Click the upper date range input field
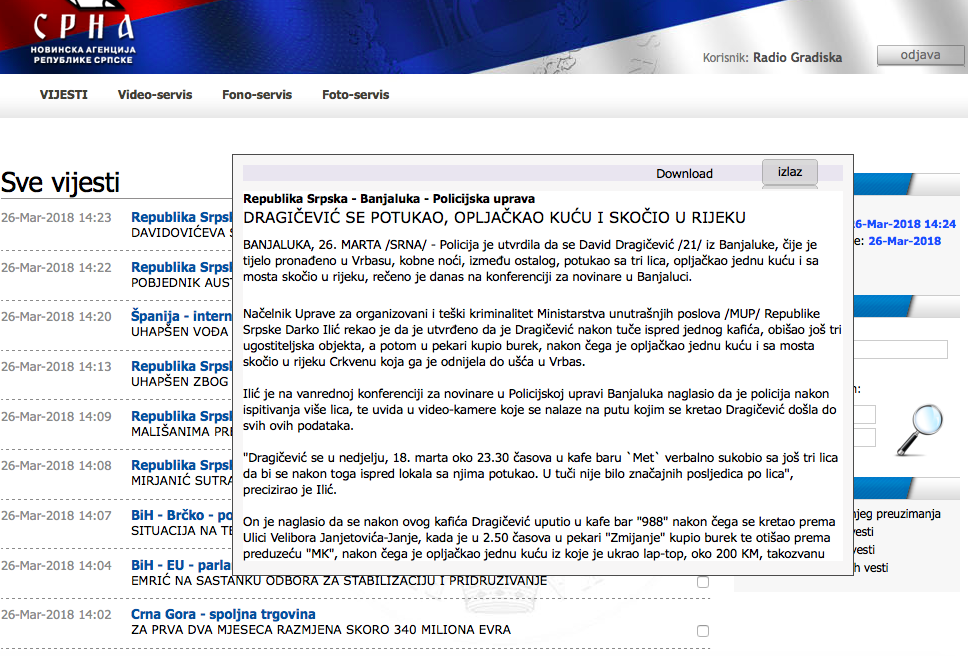Viewport: 968px width, 656px height. (864, 414)
